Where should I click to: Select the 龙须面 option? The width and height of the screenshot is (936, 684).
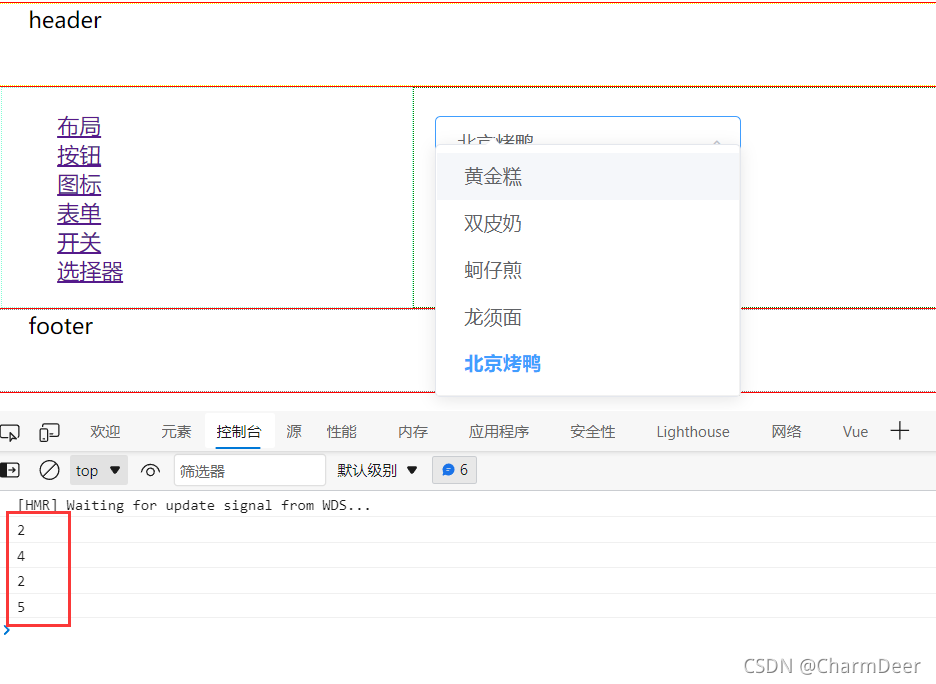587,317
